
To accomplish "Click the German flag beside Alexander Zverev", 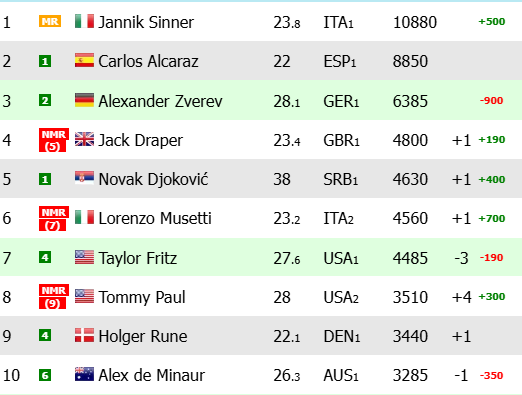I will pos(84,100).
